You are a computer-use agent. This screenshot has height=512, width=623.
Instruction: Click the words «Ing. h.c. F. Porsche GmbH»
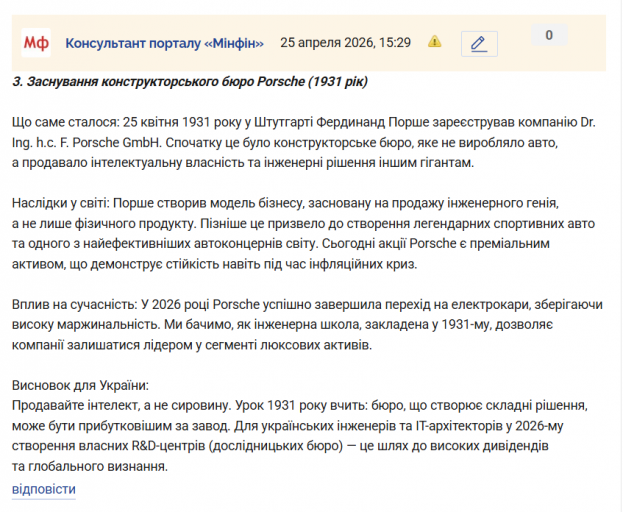tap(87, 142)
